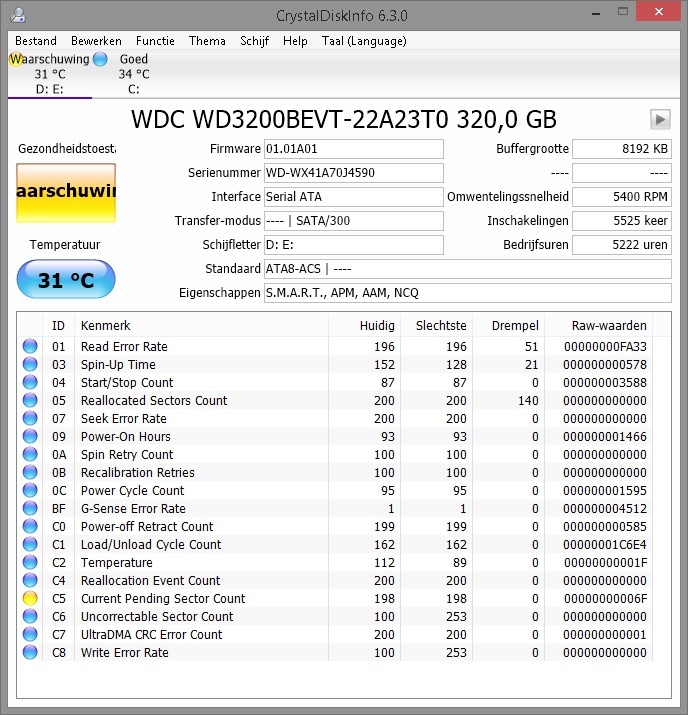Open the Bestand menu

point(36,41)
